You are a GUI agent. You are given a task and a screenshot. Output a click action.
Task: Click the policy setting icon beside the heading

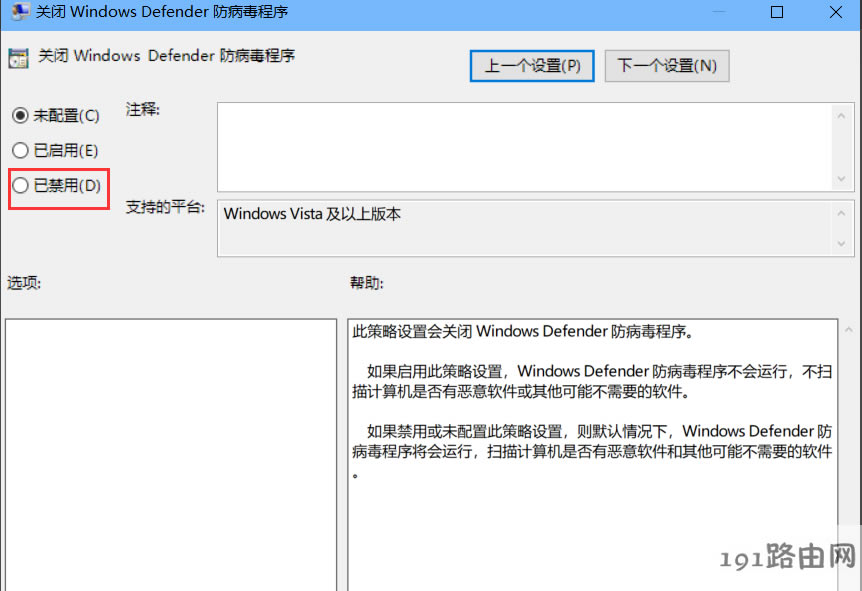tap(18, 58)
